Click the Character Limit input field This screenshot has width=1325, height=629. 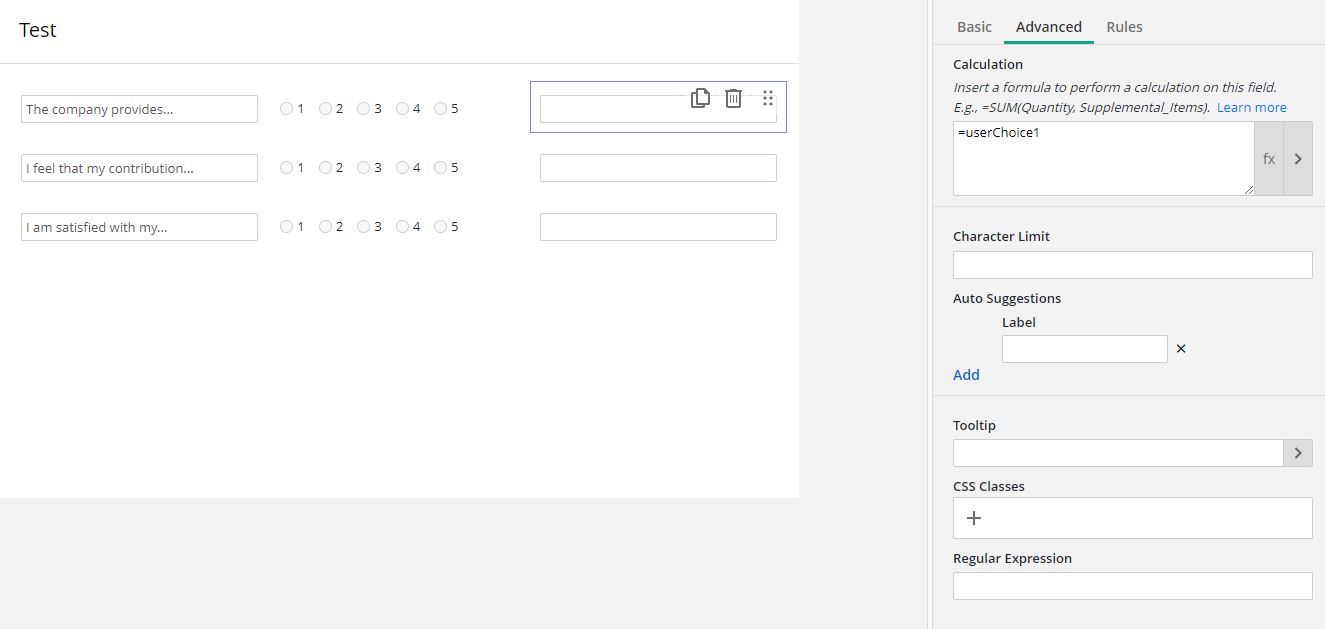pos(1132,265)
